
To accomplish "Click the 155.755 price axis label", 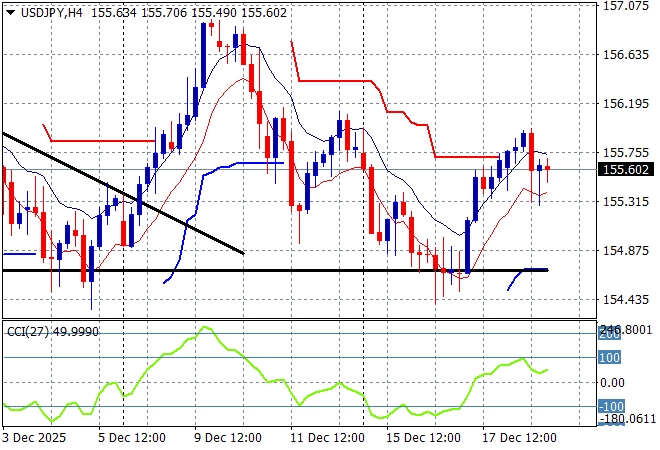I will tap(626, 152).
